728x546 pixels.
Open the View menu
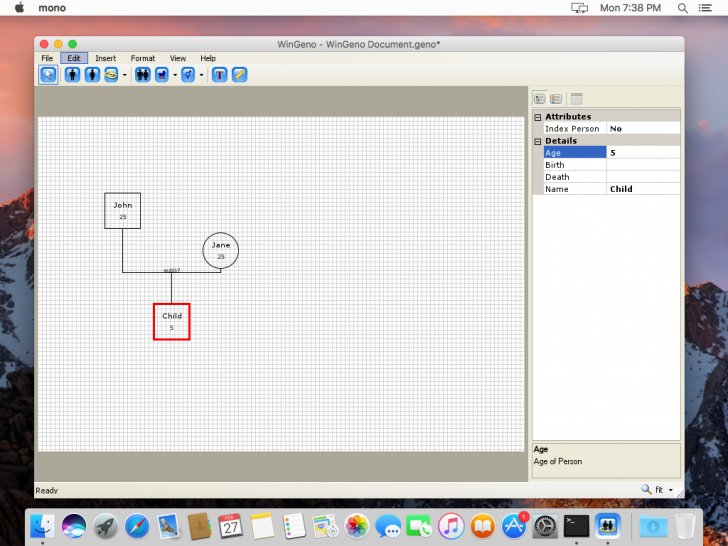178,58
